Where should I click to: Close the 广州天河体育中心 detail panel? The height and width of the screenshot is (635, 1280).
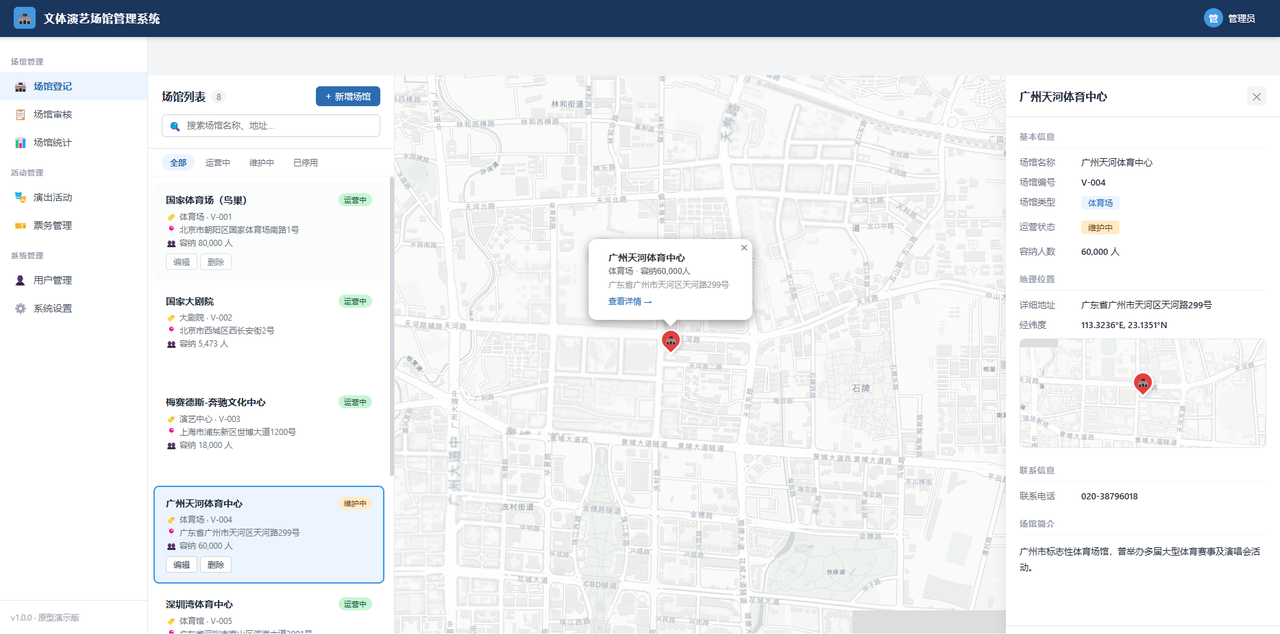click(x=1256, y=97)
